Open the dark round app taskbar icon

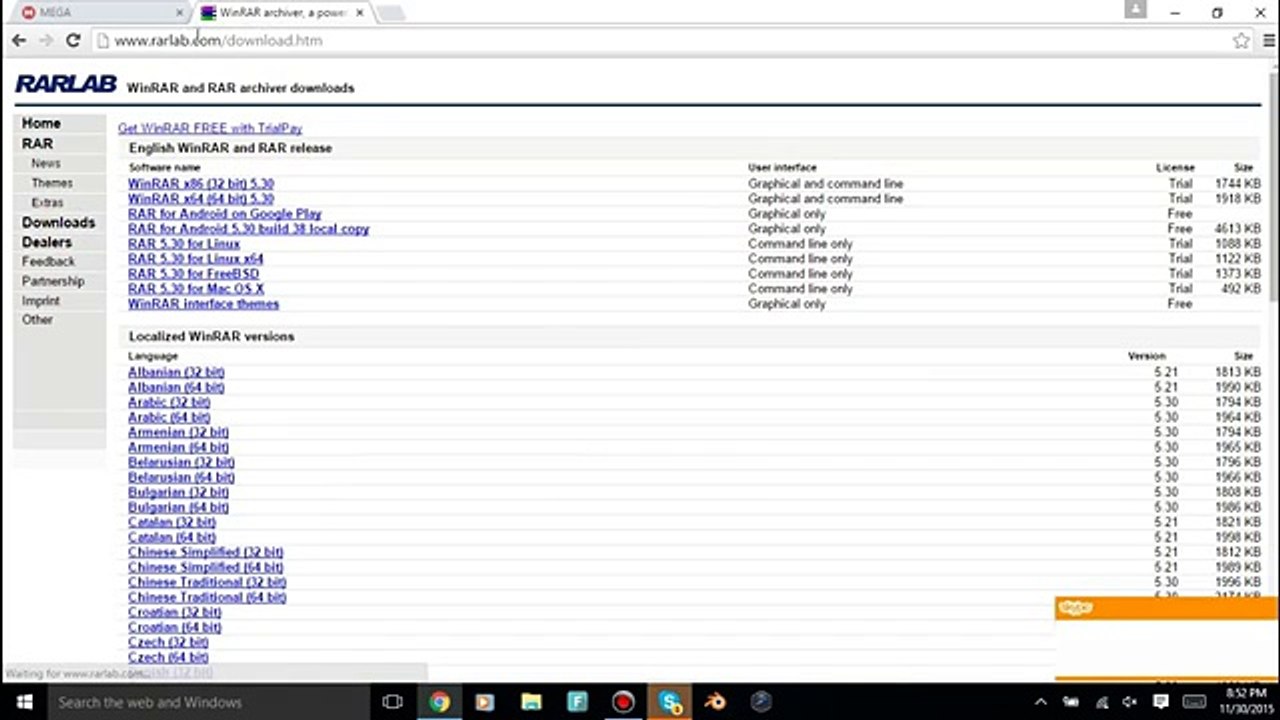point(761,702)
